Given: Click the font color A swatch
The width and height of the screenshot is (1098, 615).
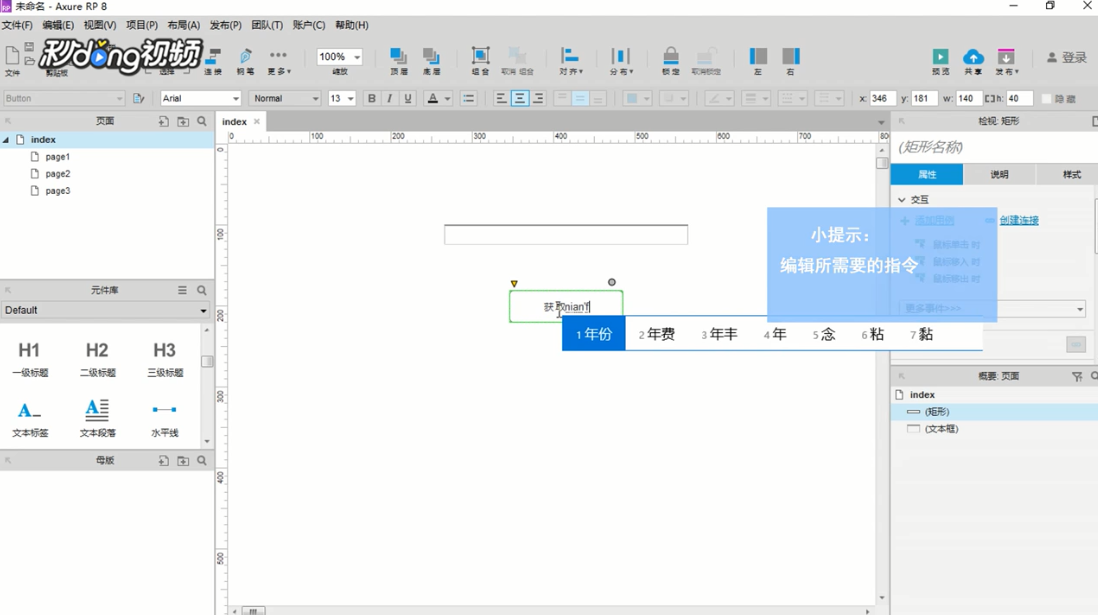Looking at the screenshot, I should point(433,99).
